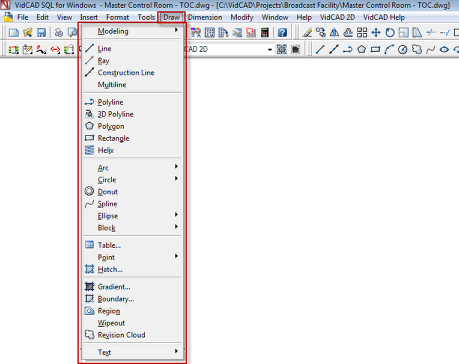Select the Array tool icon
The width and height of the screenshot is (459, 364).
click(x=362, y=32)
